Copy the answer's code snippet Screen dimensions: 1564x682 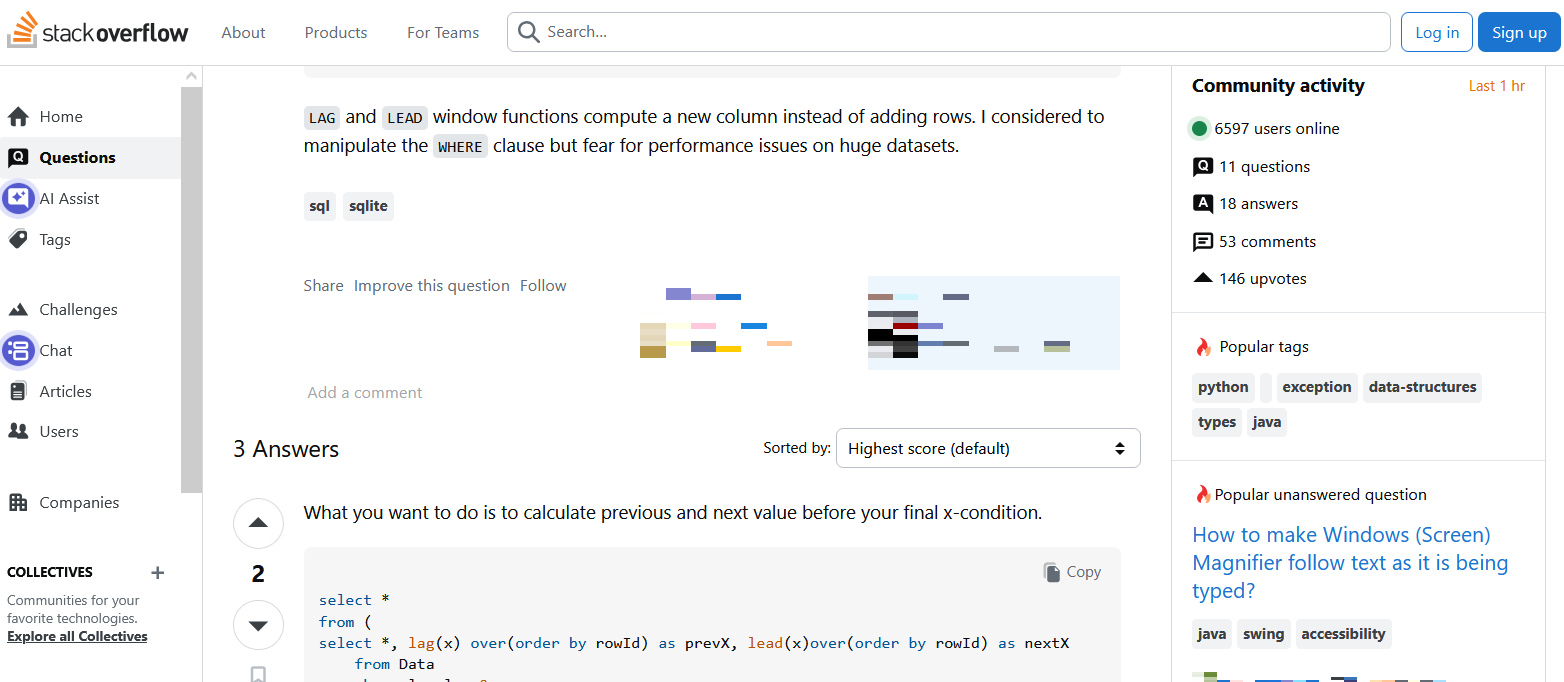point(1072,572)
